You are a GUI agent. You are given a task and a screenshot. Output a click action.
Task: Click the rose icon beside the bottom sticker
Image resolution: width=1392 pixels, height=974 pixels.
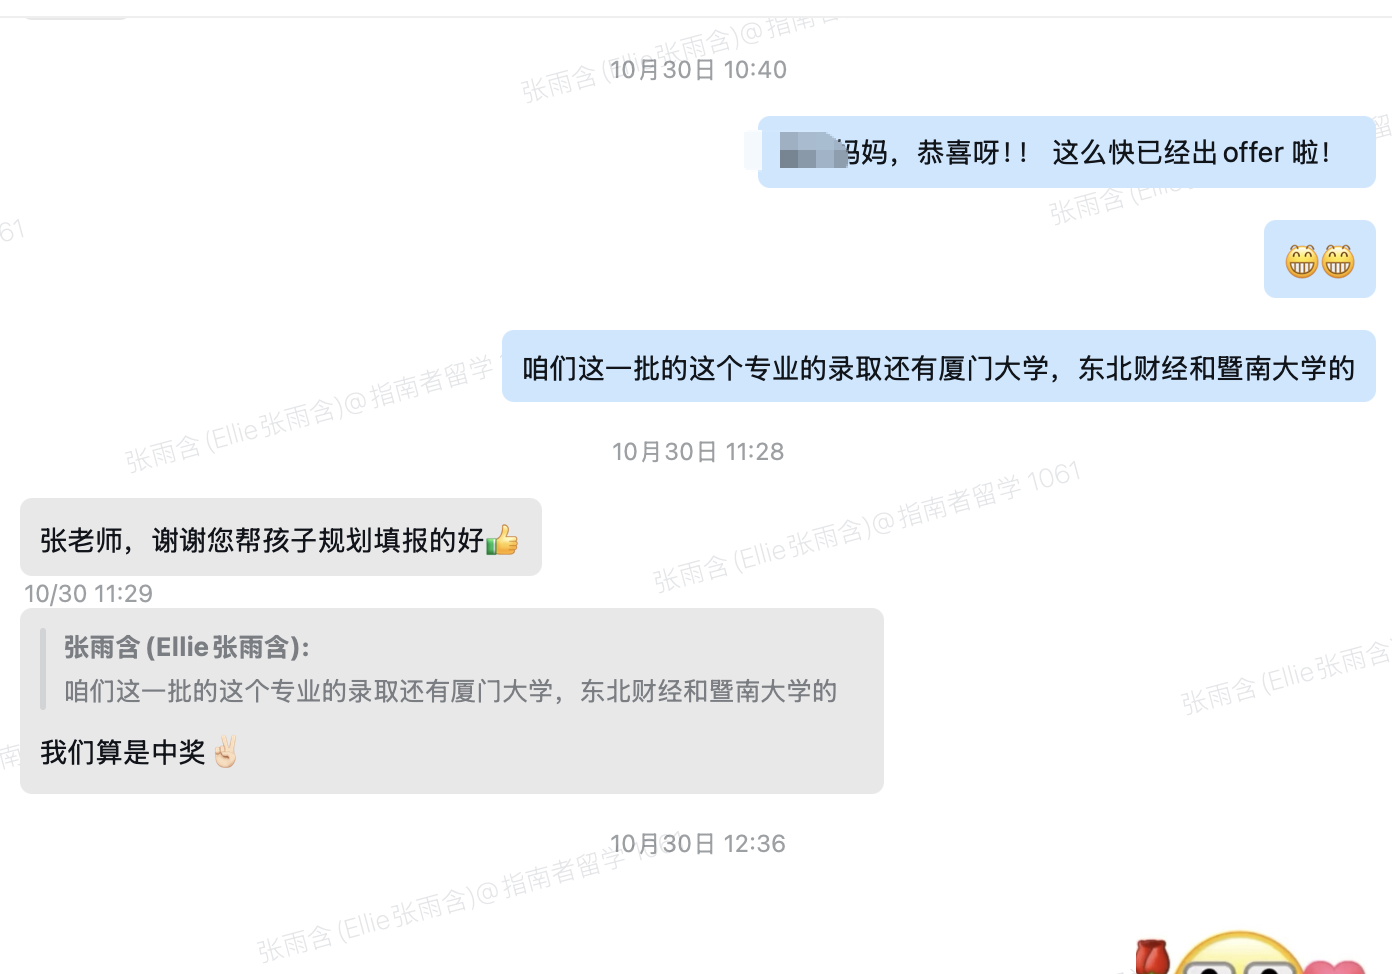1153,956
